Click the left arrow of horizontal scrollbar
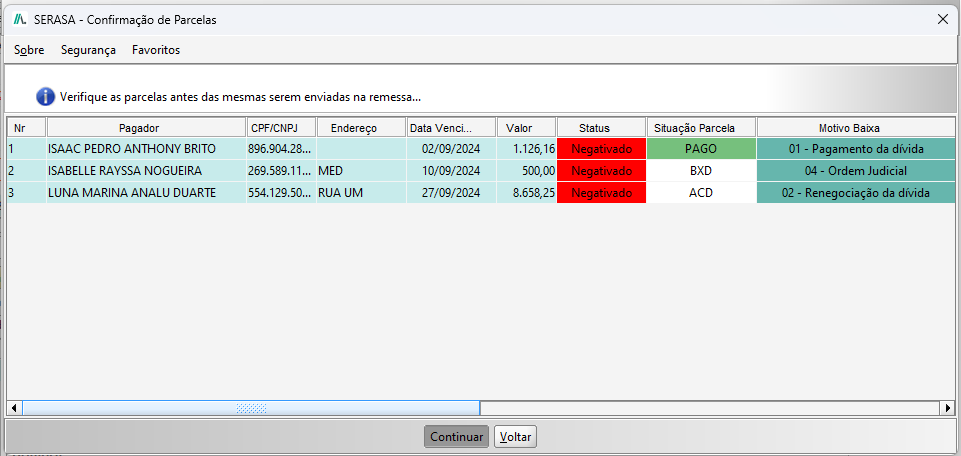 pyautogui.click(x=13, y=408)
